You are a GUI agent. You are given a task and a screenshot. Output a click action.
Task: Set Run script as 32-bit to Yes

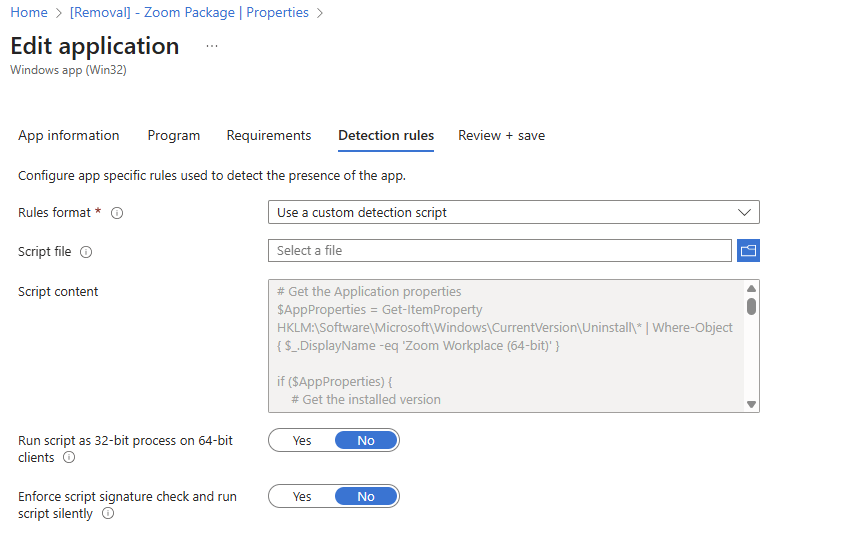[x=302, y=440]
